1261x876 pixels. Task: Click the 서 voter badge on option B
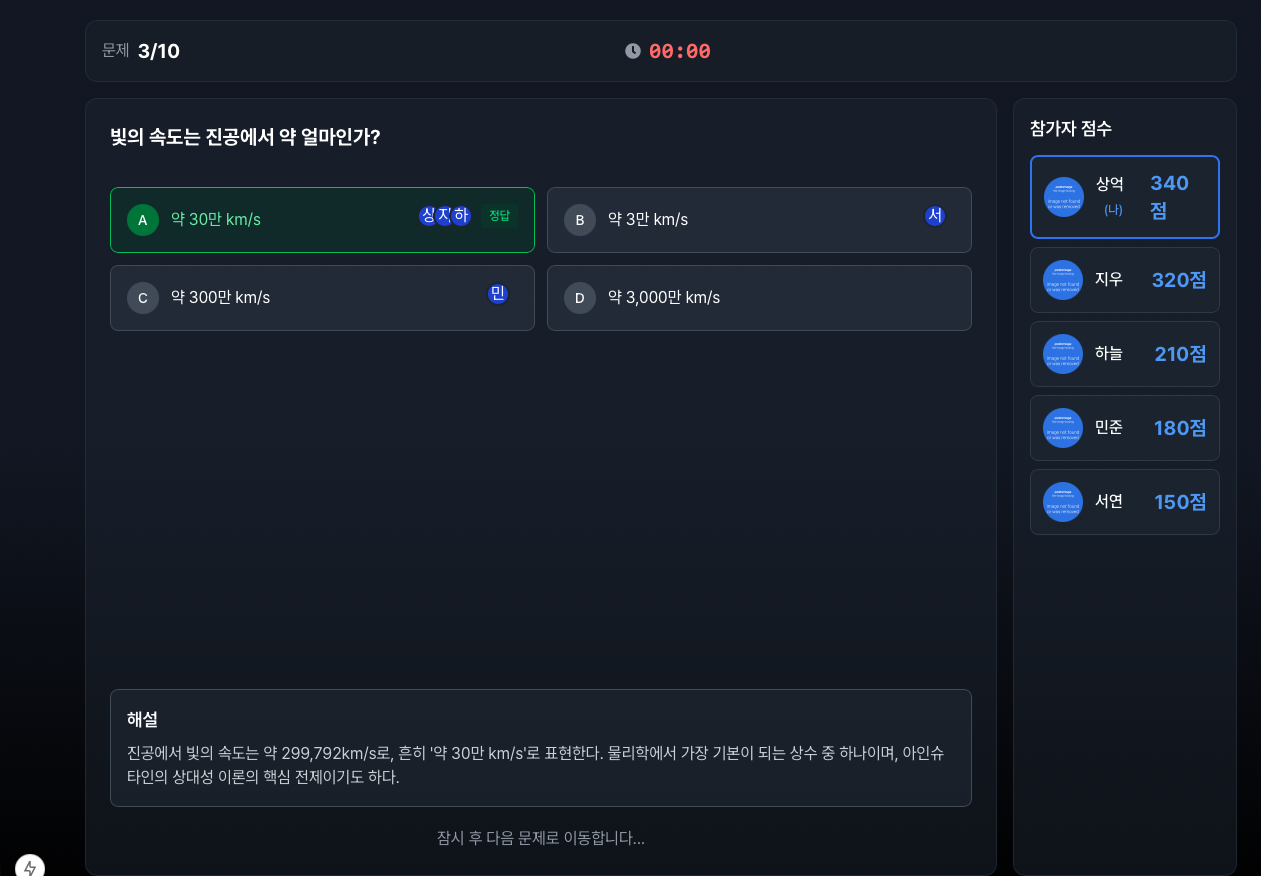[x=935, y=216]
